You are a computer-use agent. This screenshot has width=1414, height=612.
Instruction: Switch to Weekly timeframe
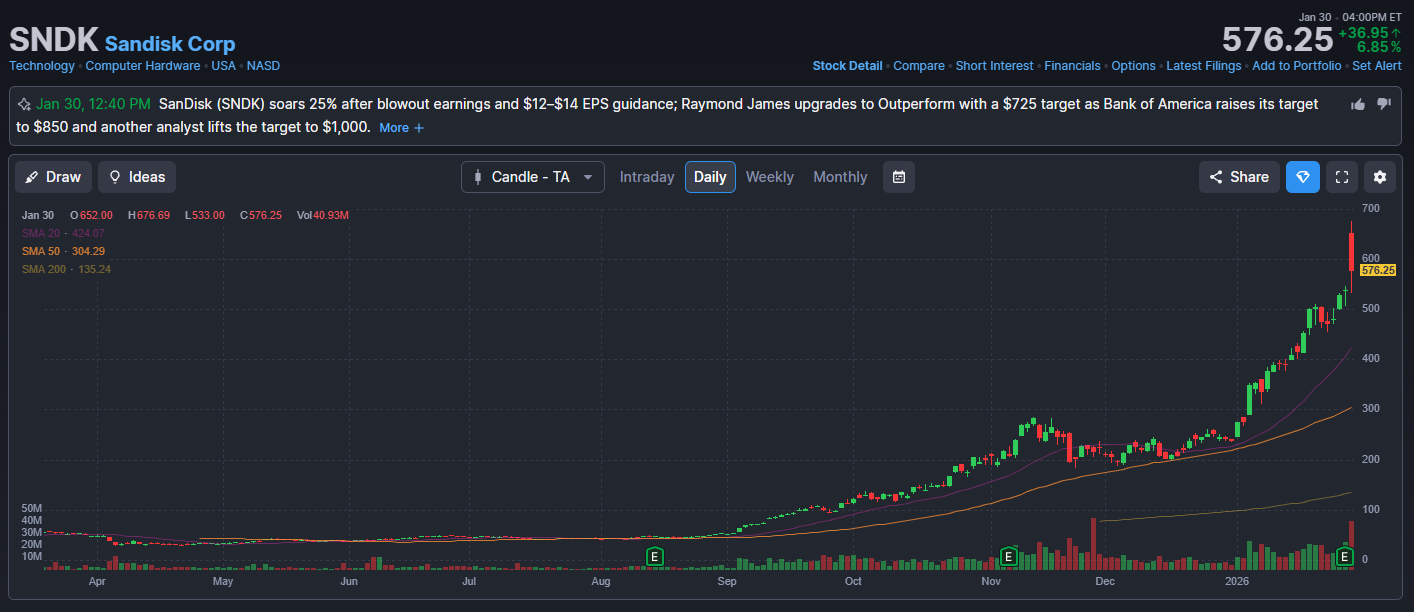coord(770,177)
